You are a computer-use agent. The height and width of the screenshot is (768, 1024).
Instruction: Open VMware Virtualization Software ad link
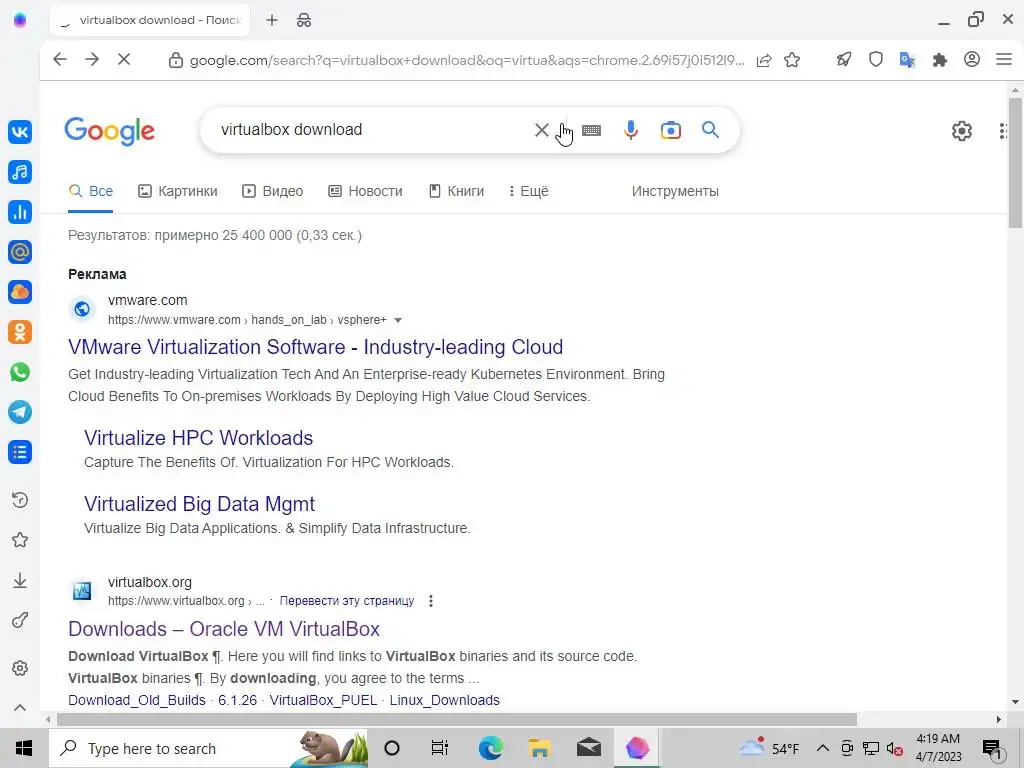pyautogui.click(x=315, y=347)
